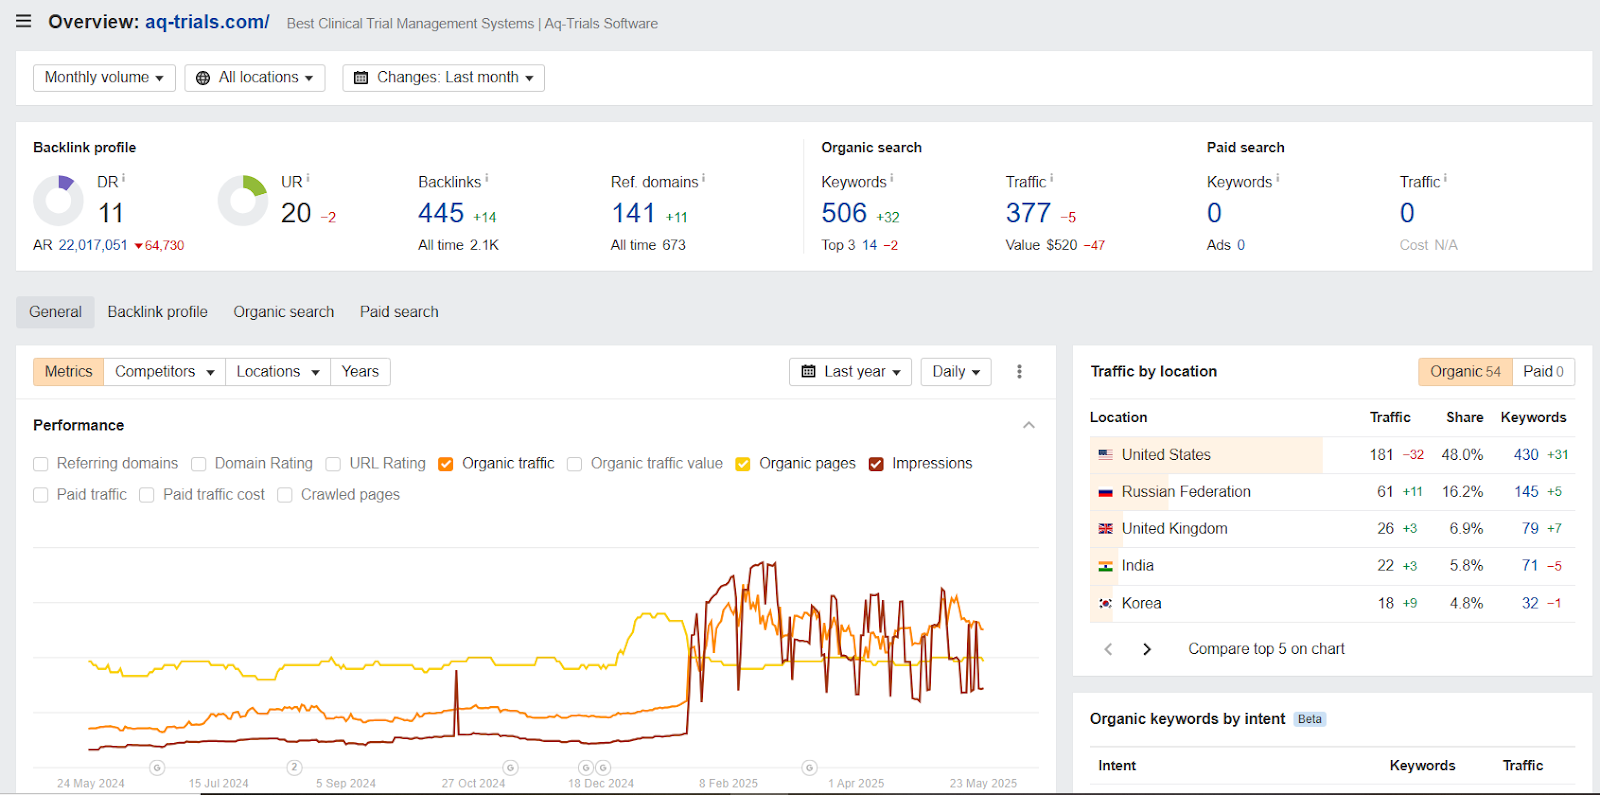Click the United Kingdom flag icon

(x=1105, y=529)
